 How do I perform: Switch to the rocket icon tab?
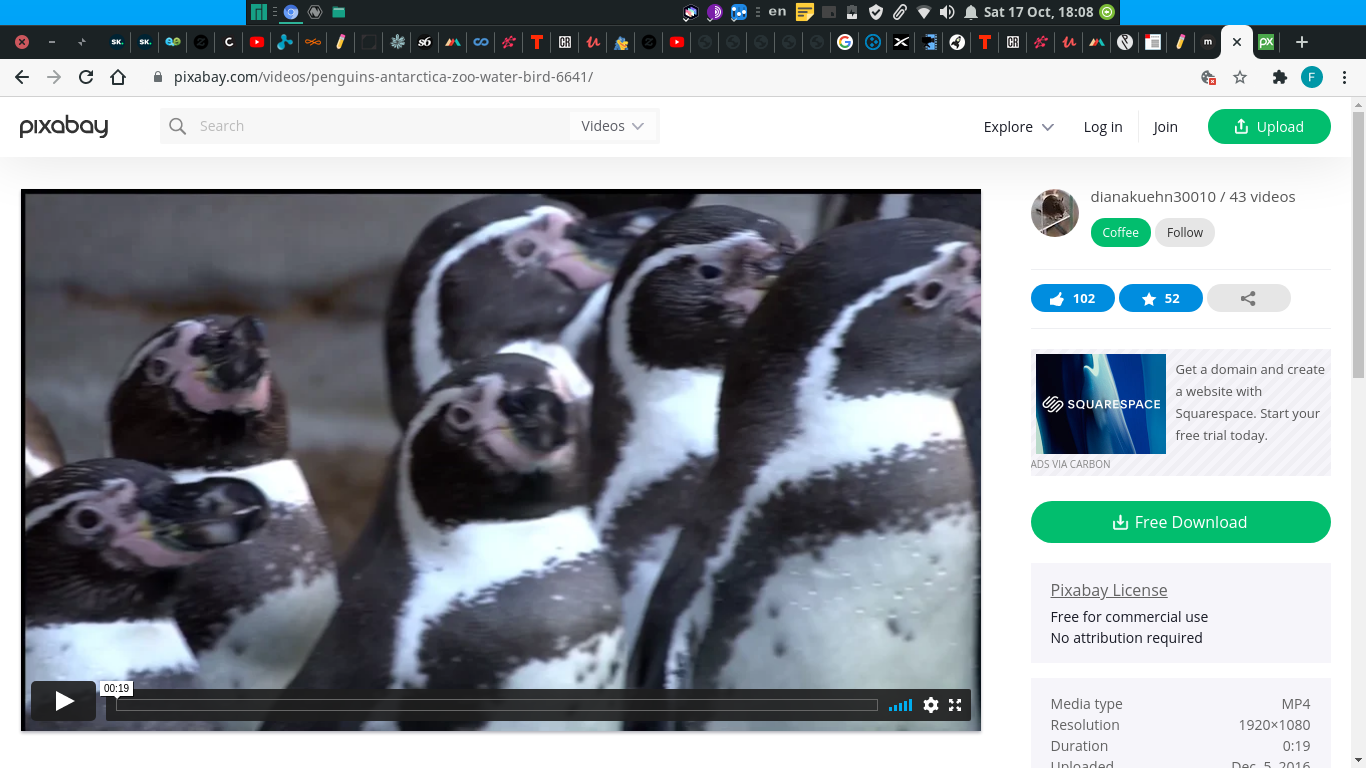[x=957, y=42]
